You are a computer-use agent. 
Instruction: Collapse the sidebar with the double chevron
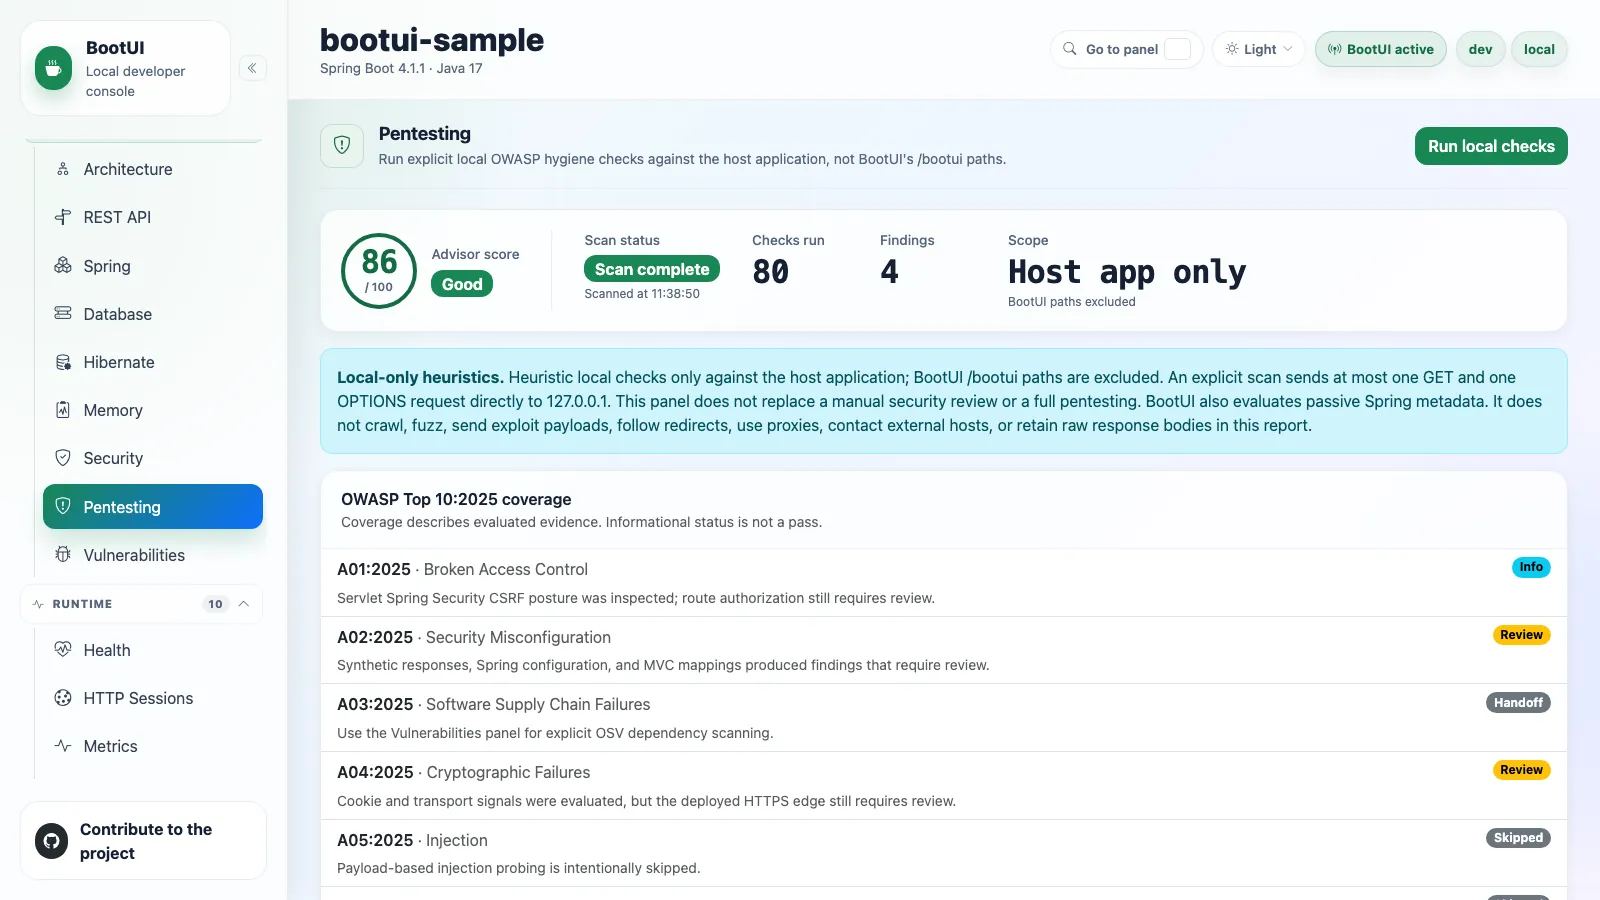(x=252, y=68)
